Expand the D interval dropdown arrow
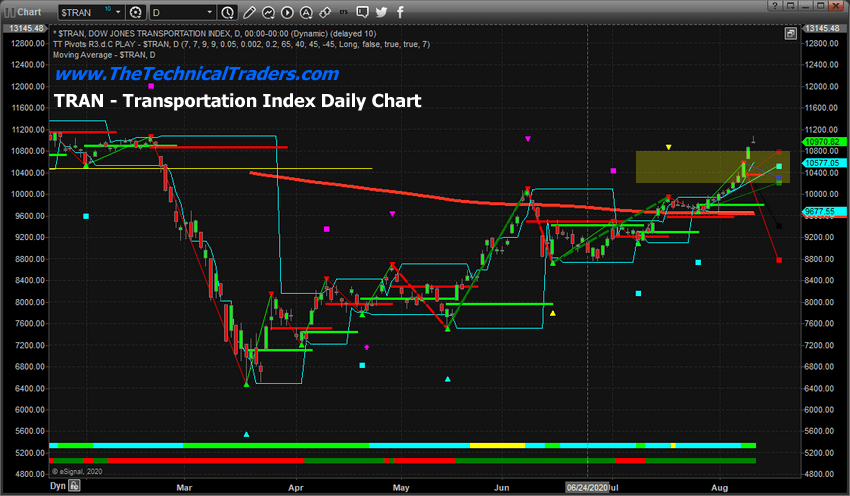Viewport: 850px width, 496px height. click(x=210, y=12)
